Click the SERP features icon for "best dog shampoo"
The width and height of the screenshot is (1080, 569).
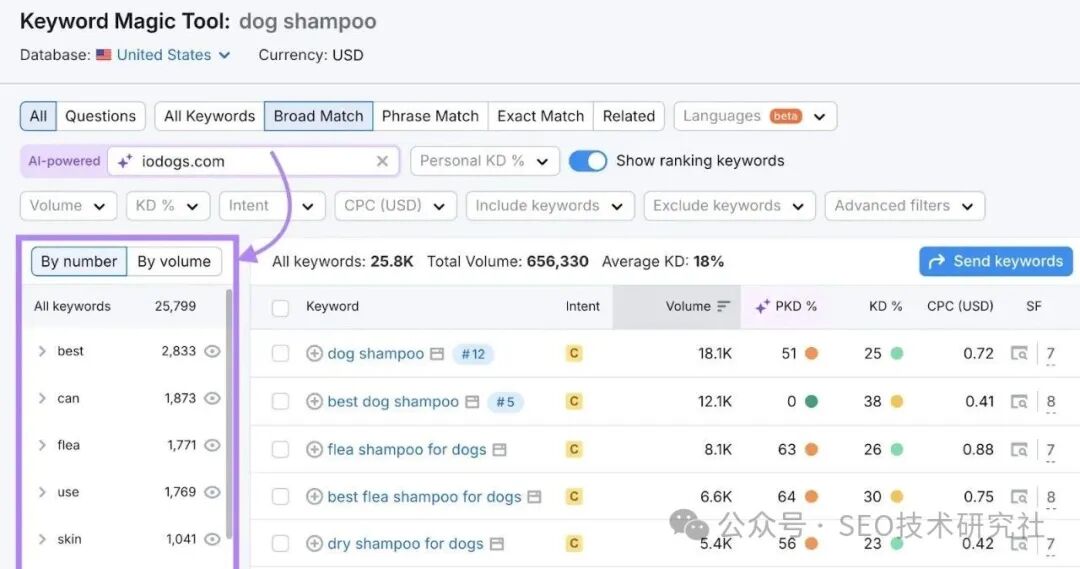click(1019, 402)
